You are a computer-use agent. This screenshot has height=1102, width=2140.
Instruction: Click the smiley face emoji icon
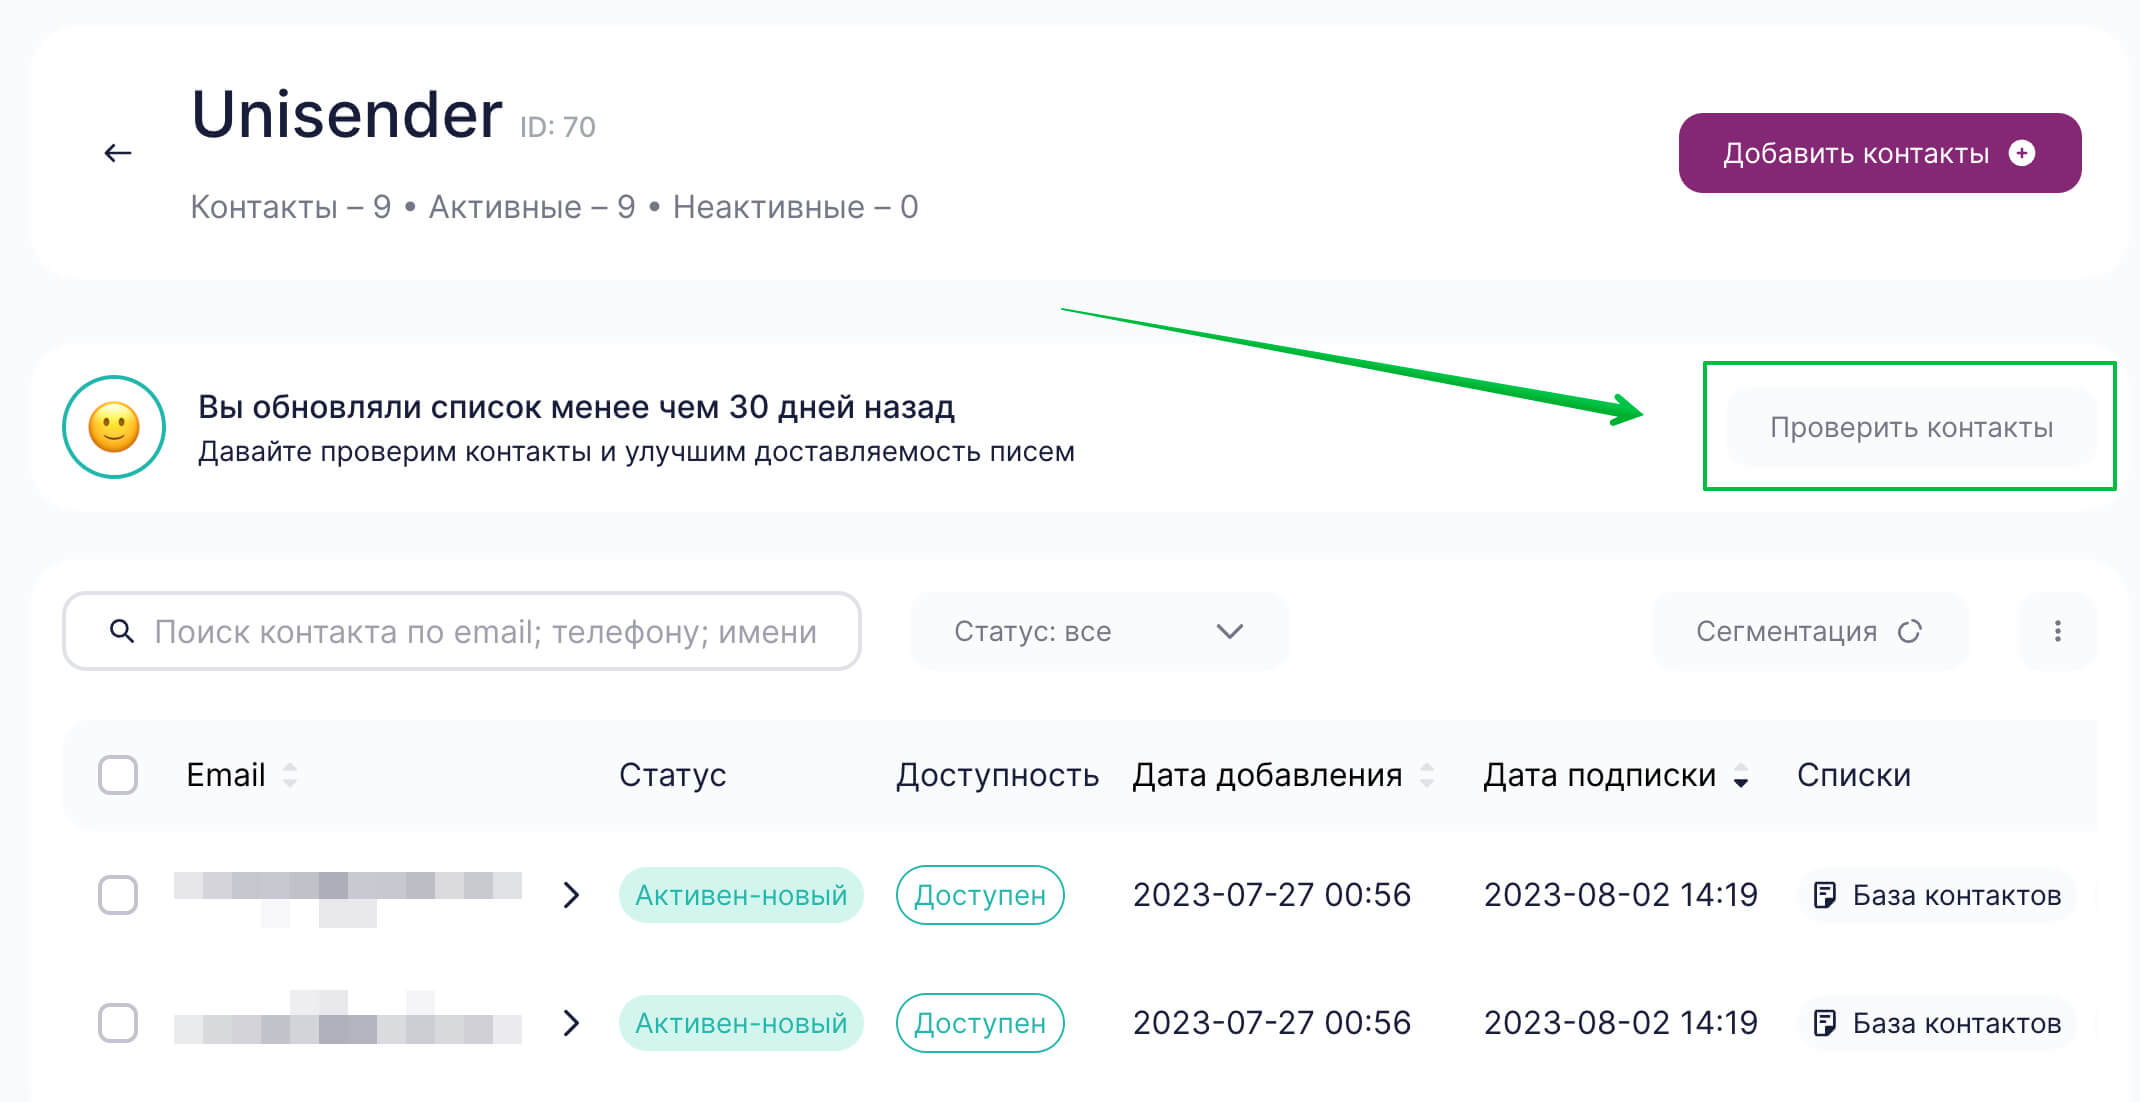tap(114, 427)
